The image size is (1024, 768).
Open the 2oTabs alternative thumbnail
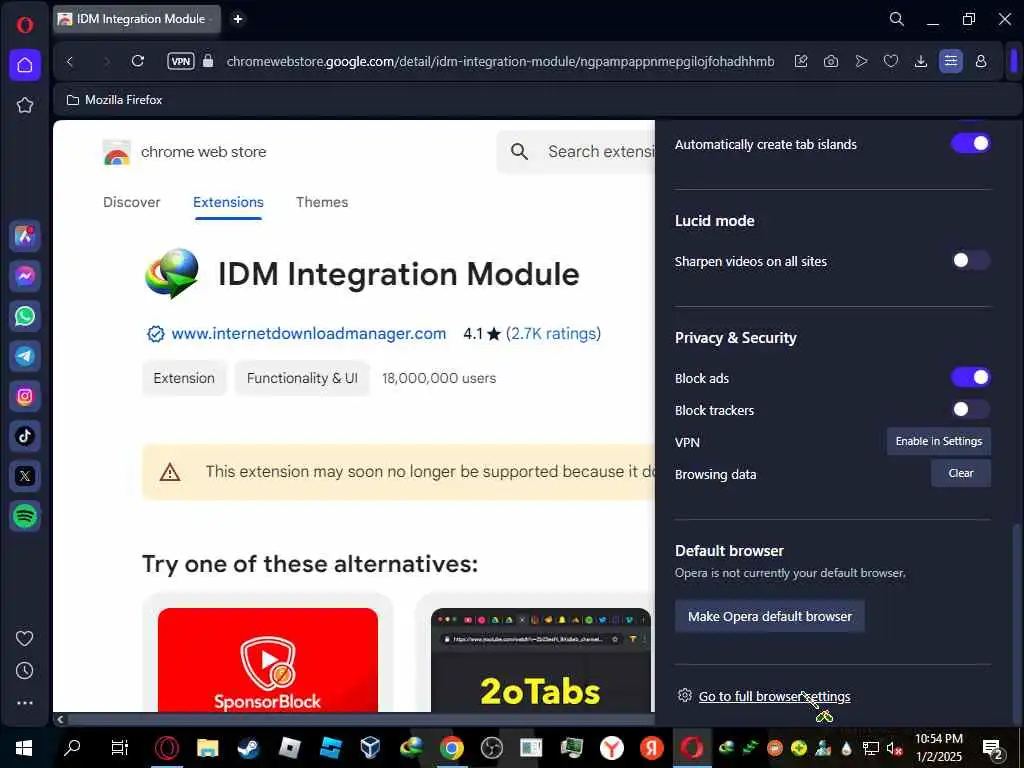tap(541, 660)
